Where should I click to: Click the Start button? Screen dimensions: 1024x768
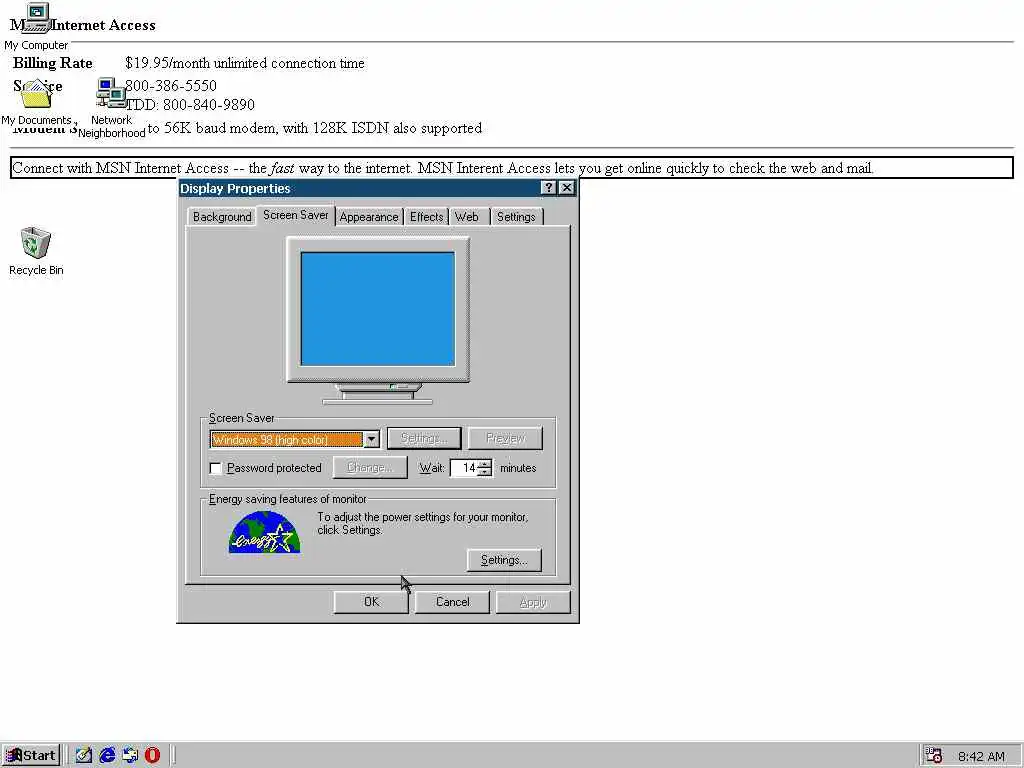(x=31, y=755)
